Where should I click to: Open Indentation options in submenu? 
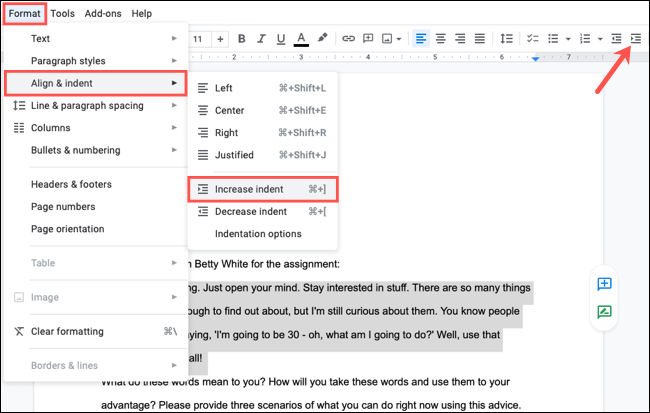pyautogui.click(x=262, y=234)
